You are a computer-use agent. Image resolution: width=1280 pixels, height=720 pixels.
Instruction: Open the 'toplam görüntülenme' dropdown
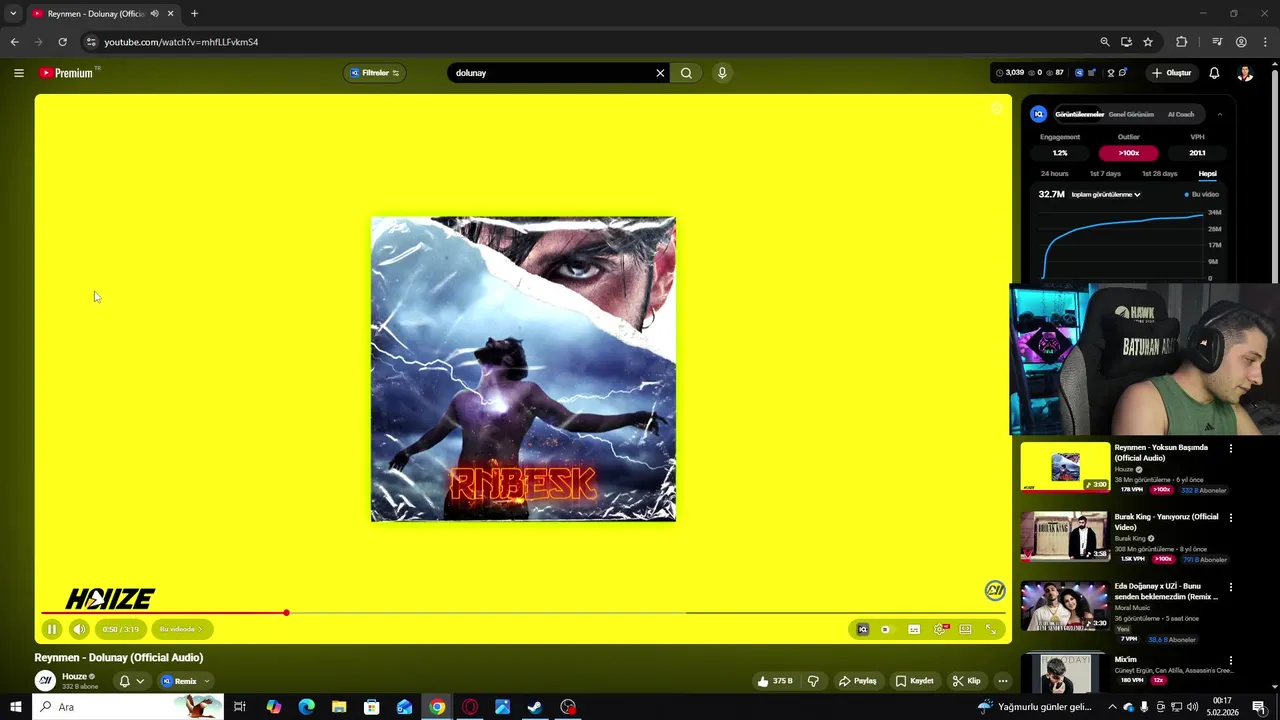[1106, 194]
